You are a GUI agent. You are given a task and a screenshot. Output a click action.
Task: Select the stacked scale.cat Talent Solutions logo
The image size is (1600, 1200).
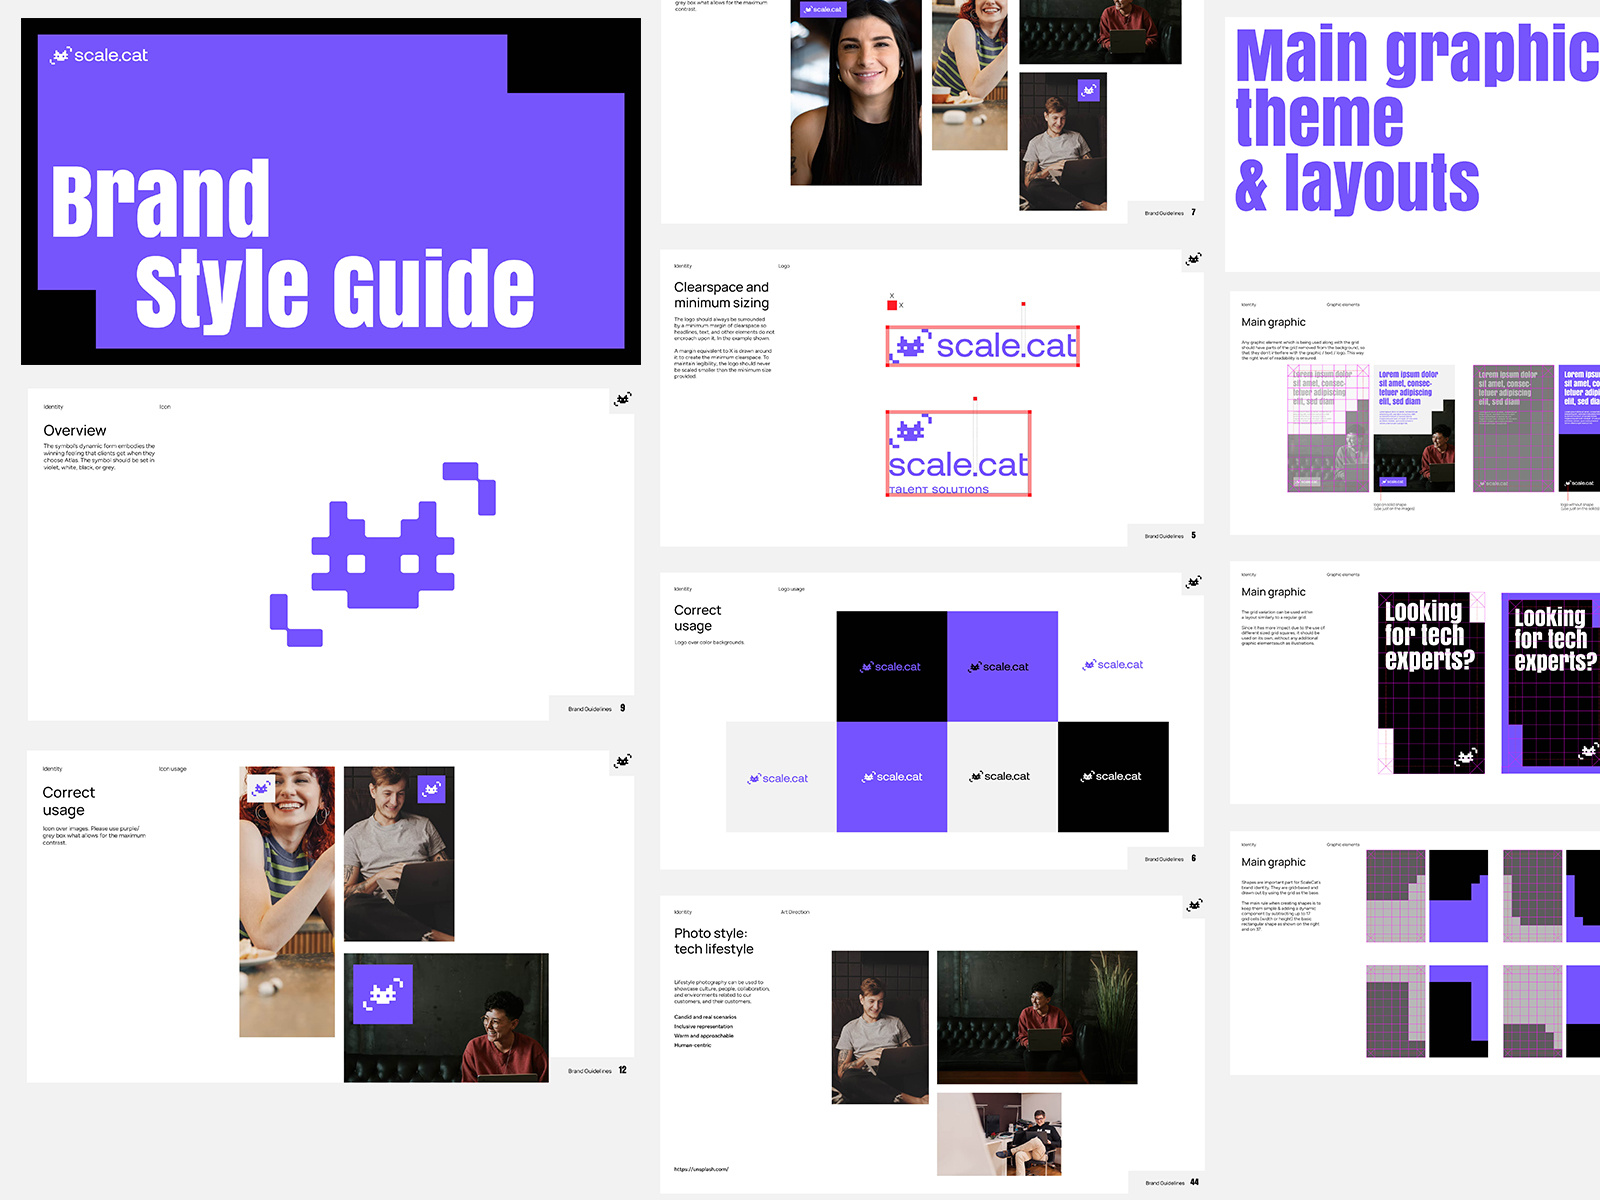(959, 453)
